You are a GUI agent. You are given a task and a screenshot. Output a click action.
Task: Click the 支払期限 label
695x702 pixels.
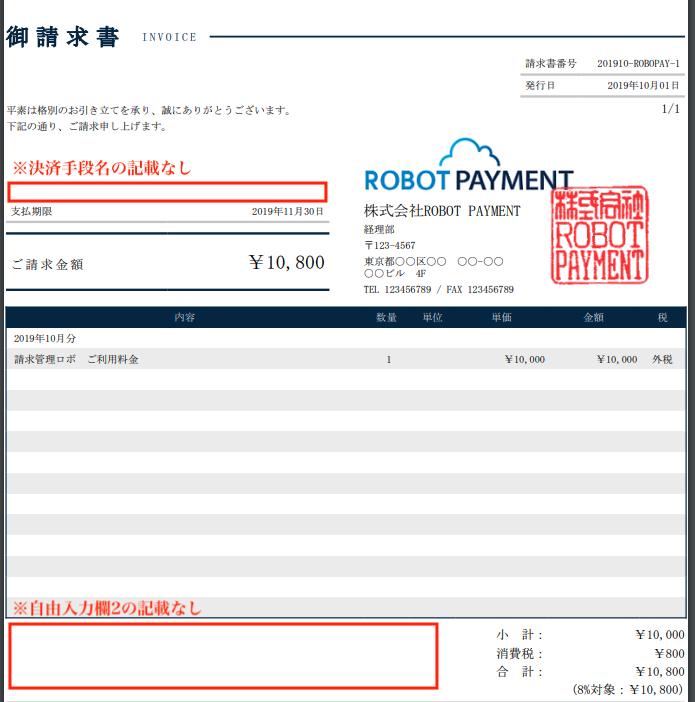click(x=31, y=211)
